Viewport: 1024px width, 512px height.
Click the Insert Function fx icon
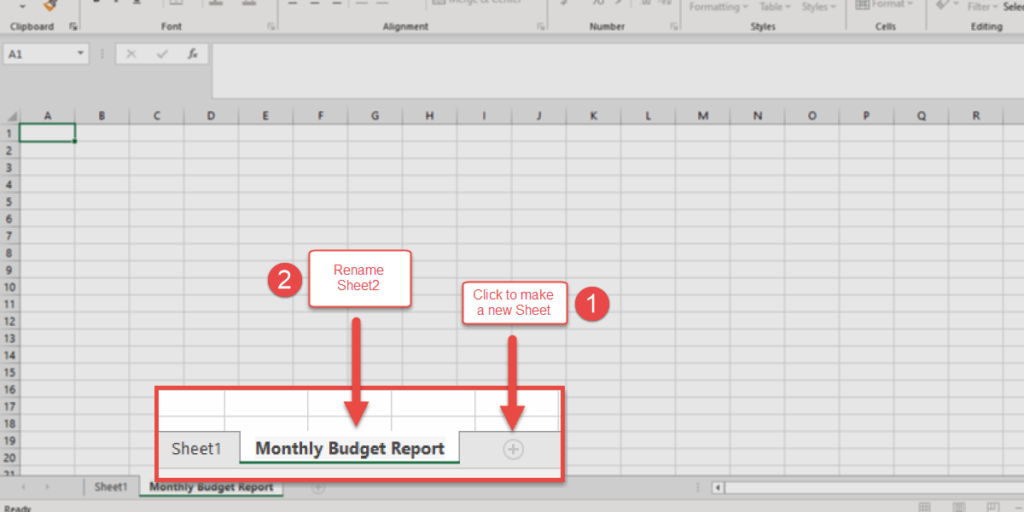[193, 54]
